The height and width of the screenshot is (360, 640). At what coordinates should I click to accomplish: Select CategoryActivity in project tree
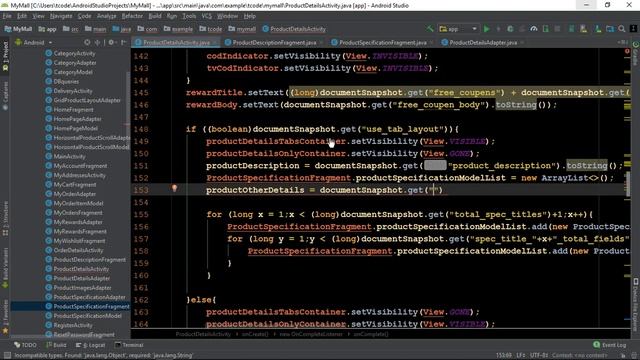[74, 53]
